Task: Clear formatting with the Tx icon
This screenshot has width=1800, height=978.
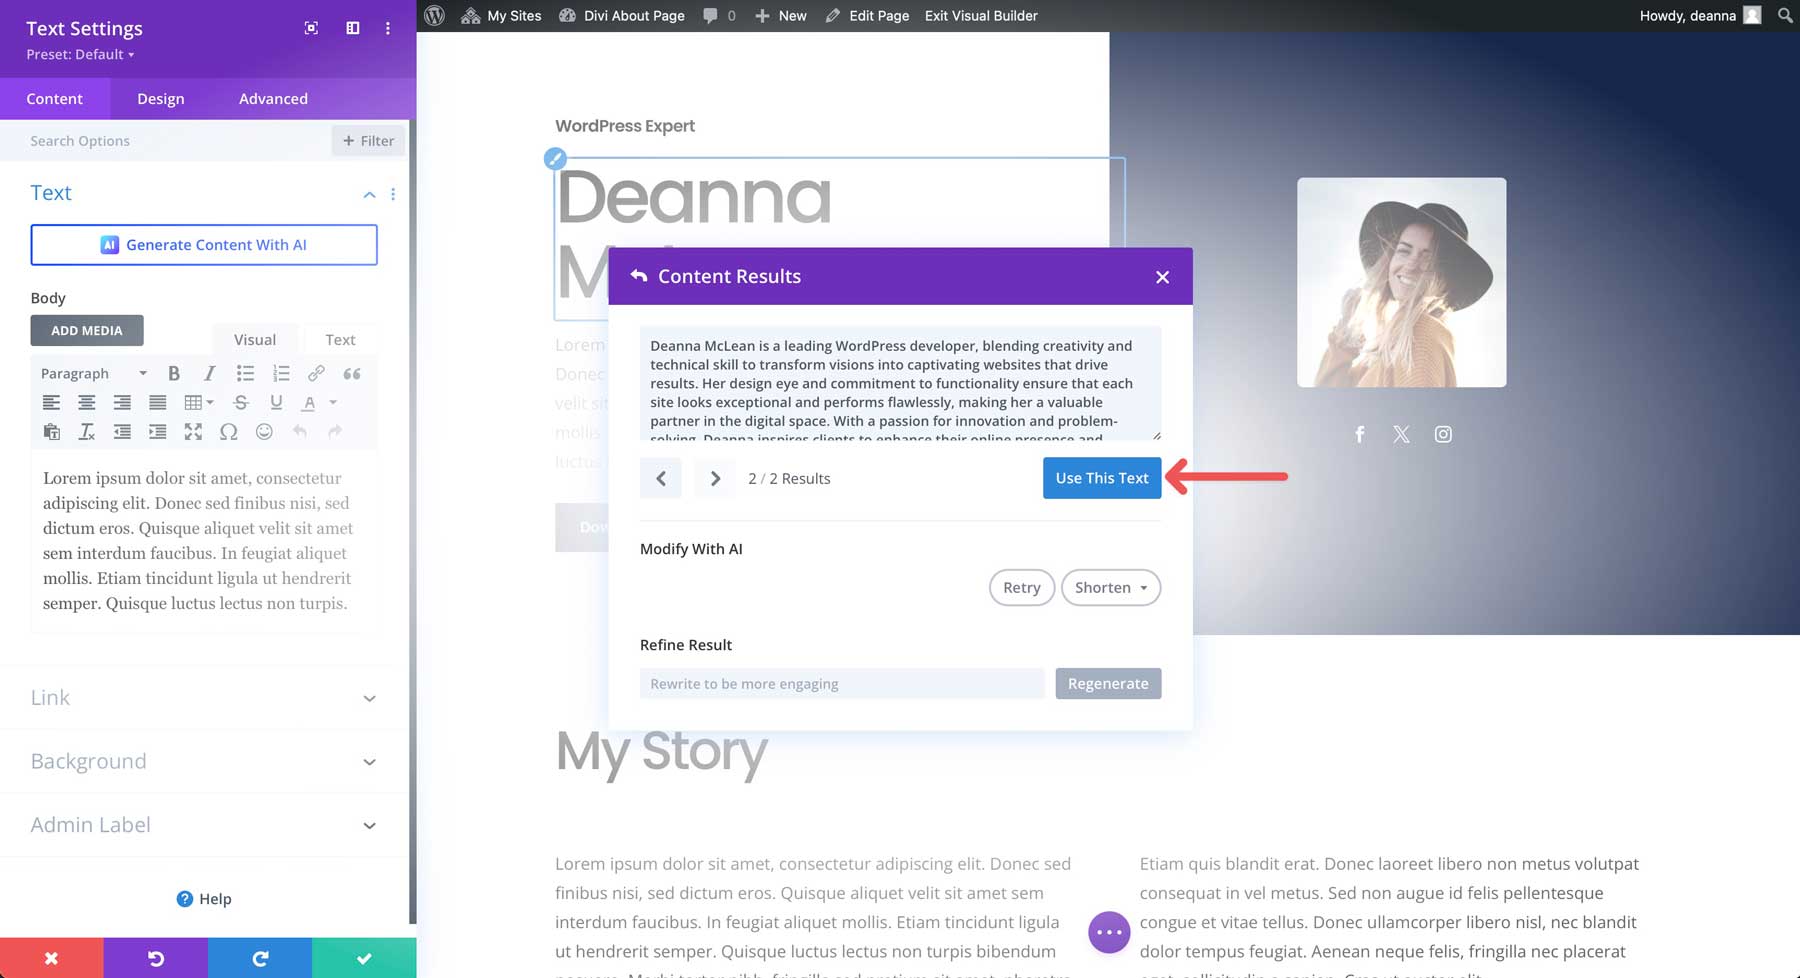Action: [x=87, y=432]
